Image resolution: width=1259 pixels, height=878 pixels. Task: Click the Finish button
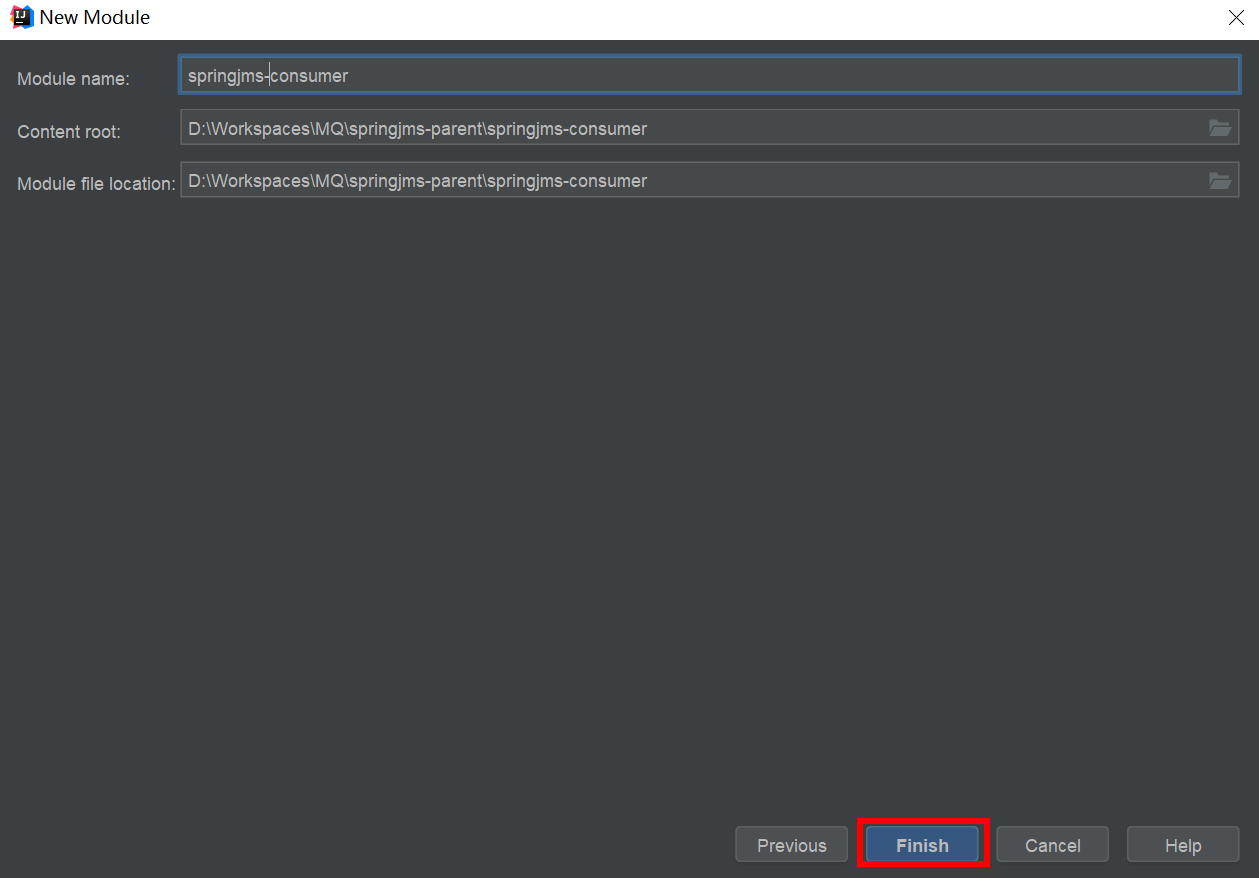pyautogui.click(x=922, y=844)
